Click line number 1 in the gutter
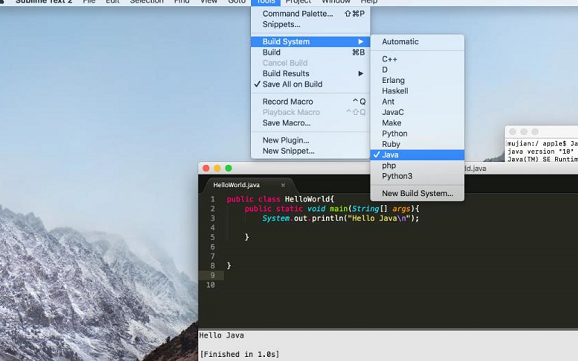578x361 pixels. tap(213, 199)
